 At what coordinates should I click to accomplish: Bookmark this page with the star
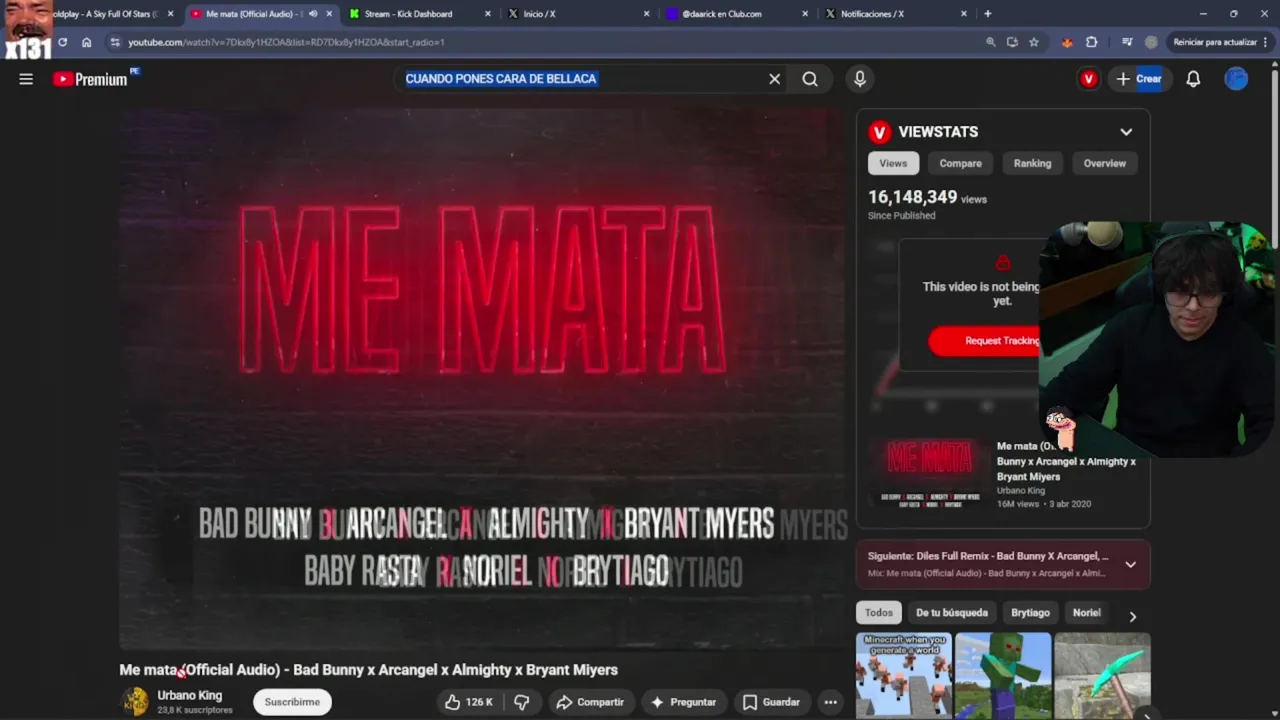(1034, 42)
